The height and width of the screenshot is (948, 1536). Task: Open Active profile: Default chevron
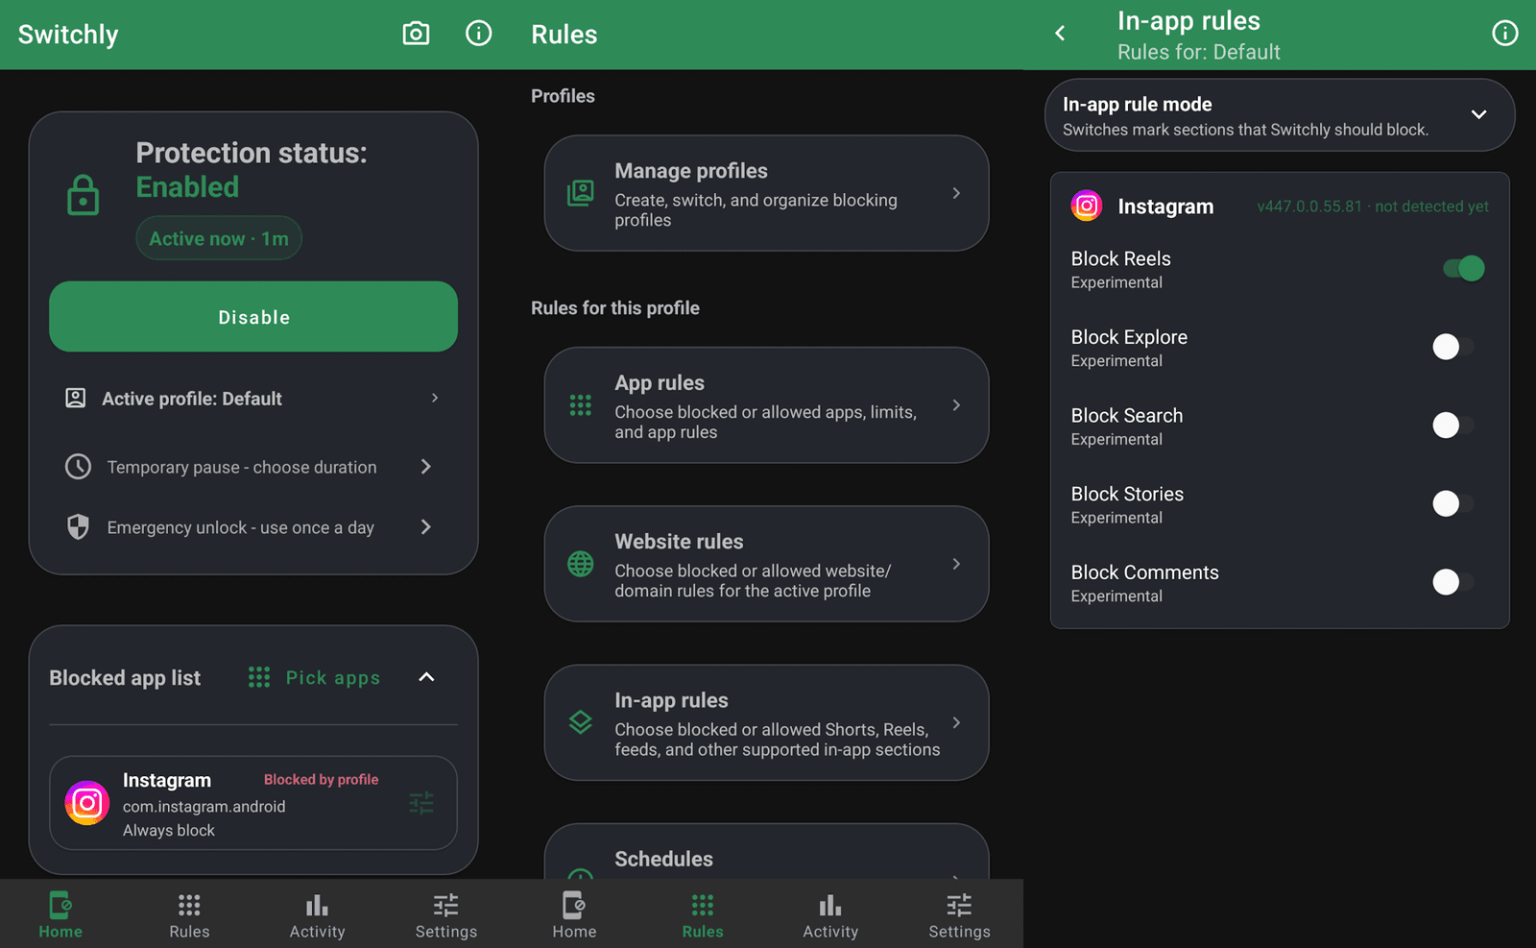(x=435, y=398)
